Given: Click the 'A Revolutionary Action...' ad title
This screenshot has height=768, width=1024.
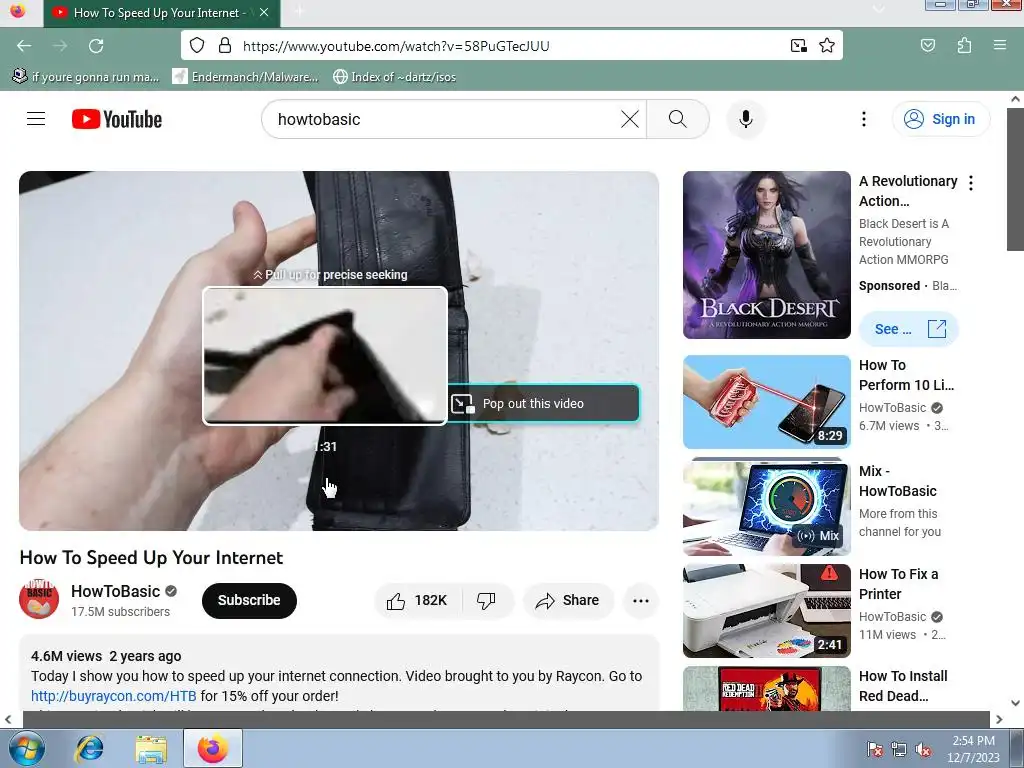Looking at the screenshot, I should pos(908,191).
